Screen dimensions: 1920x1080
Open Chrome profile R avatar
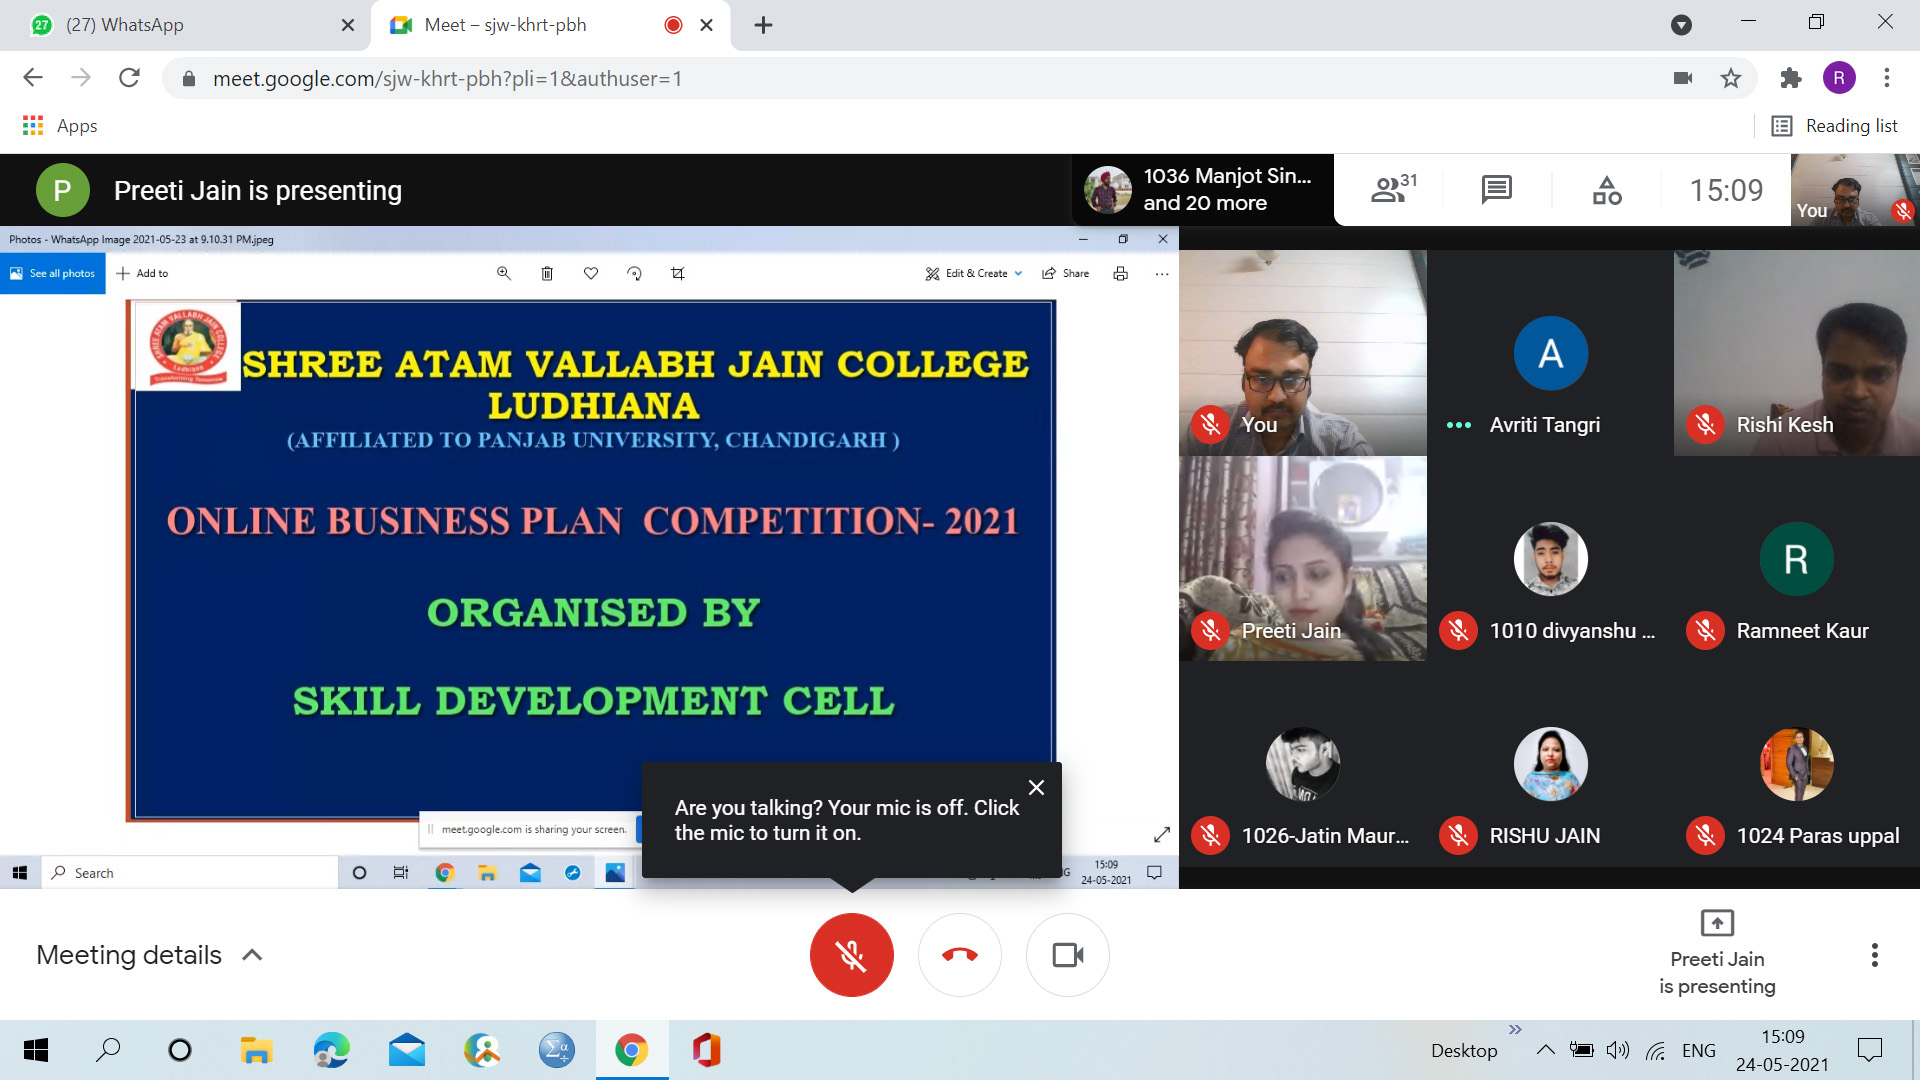point(1839,78)
